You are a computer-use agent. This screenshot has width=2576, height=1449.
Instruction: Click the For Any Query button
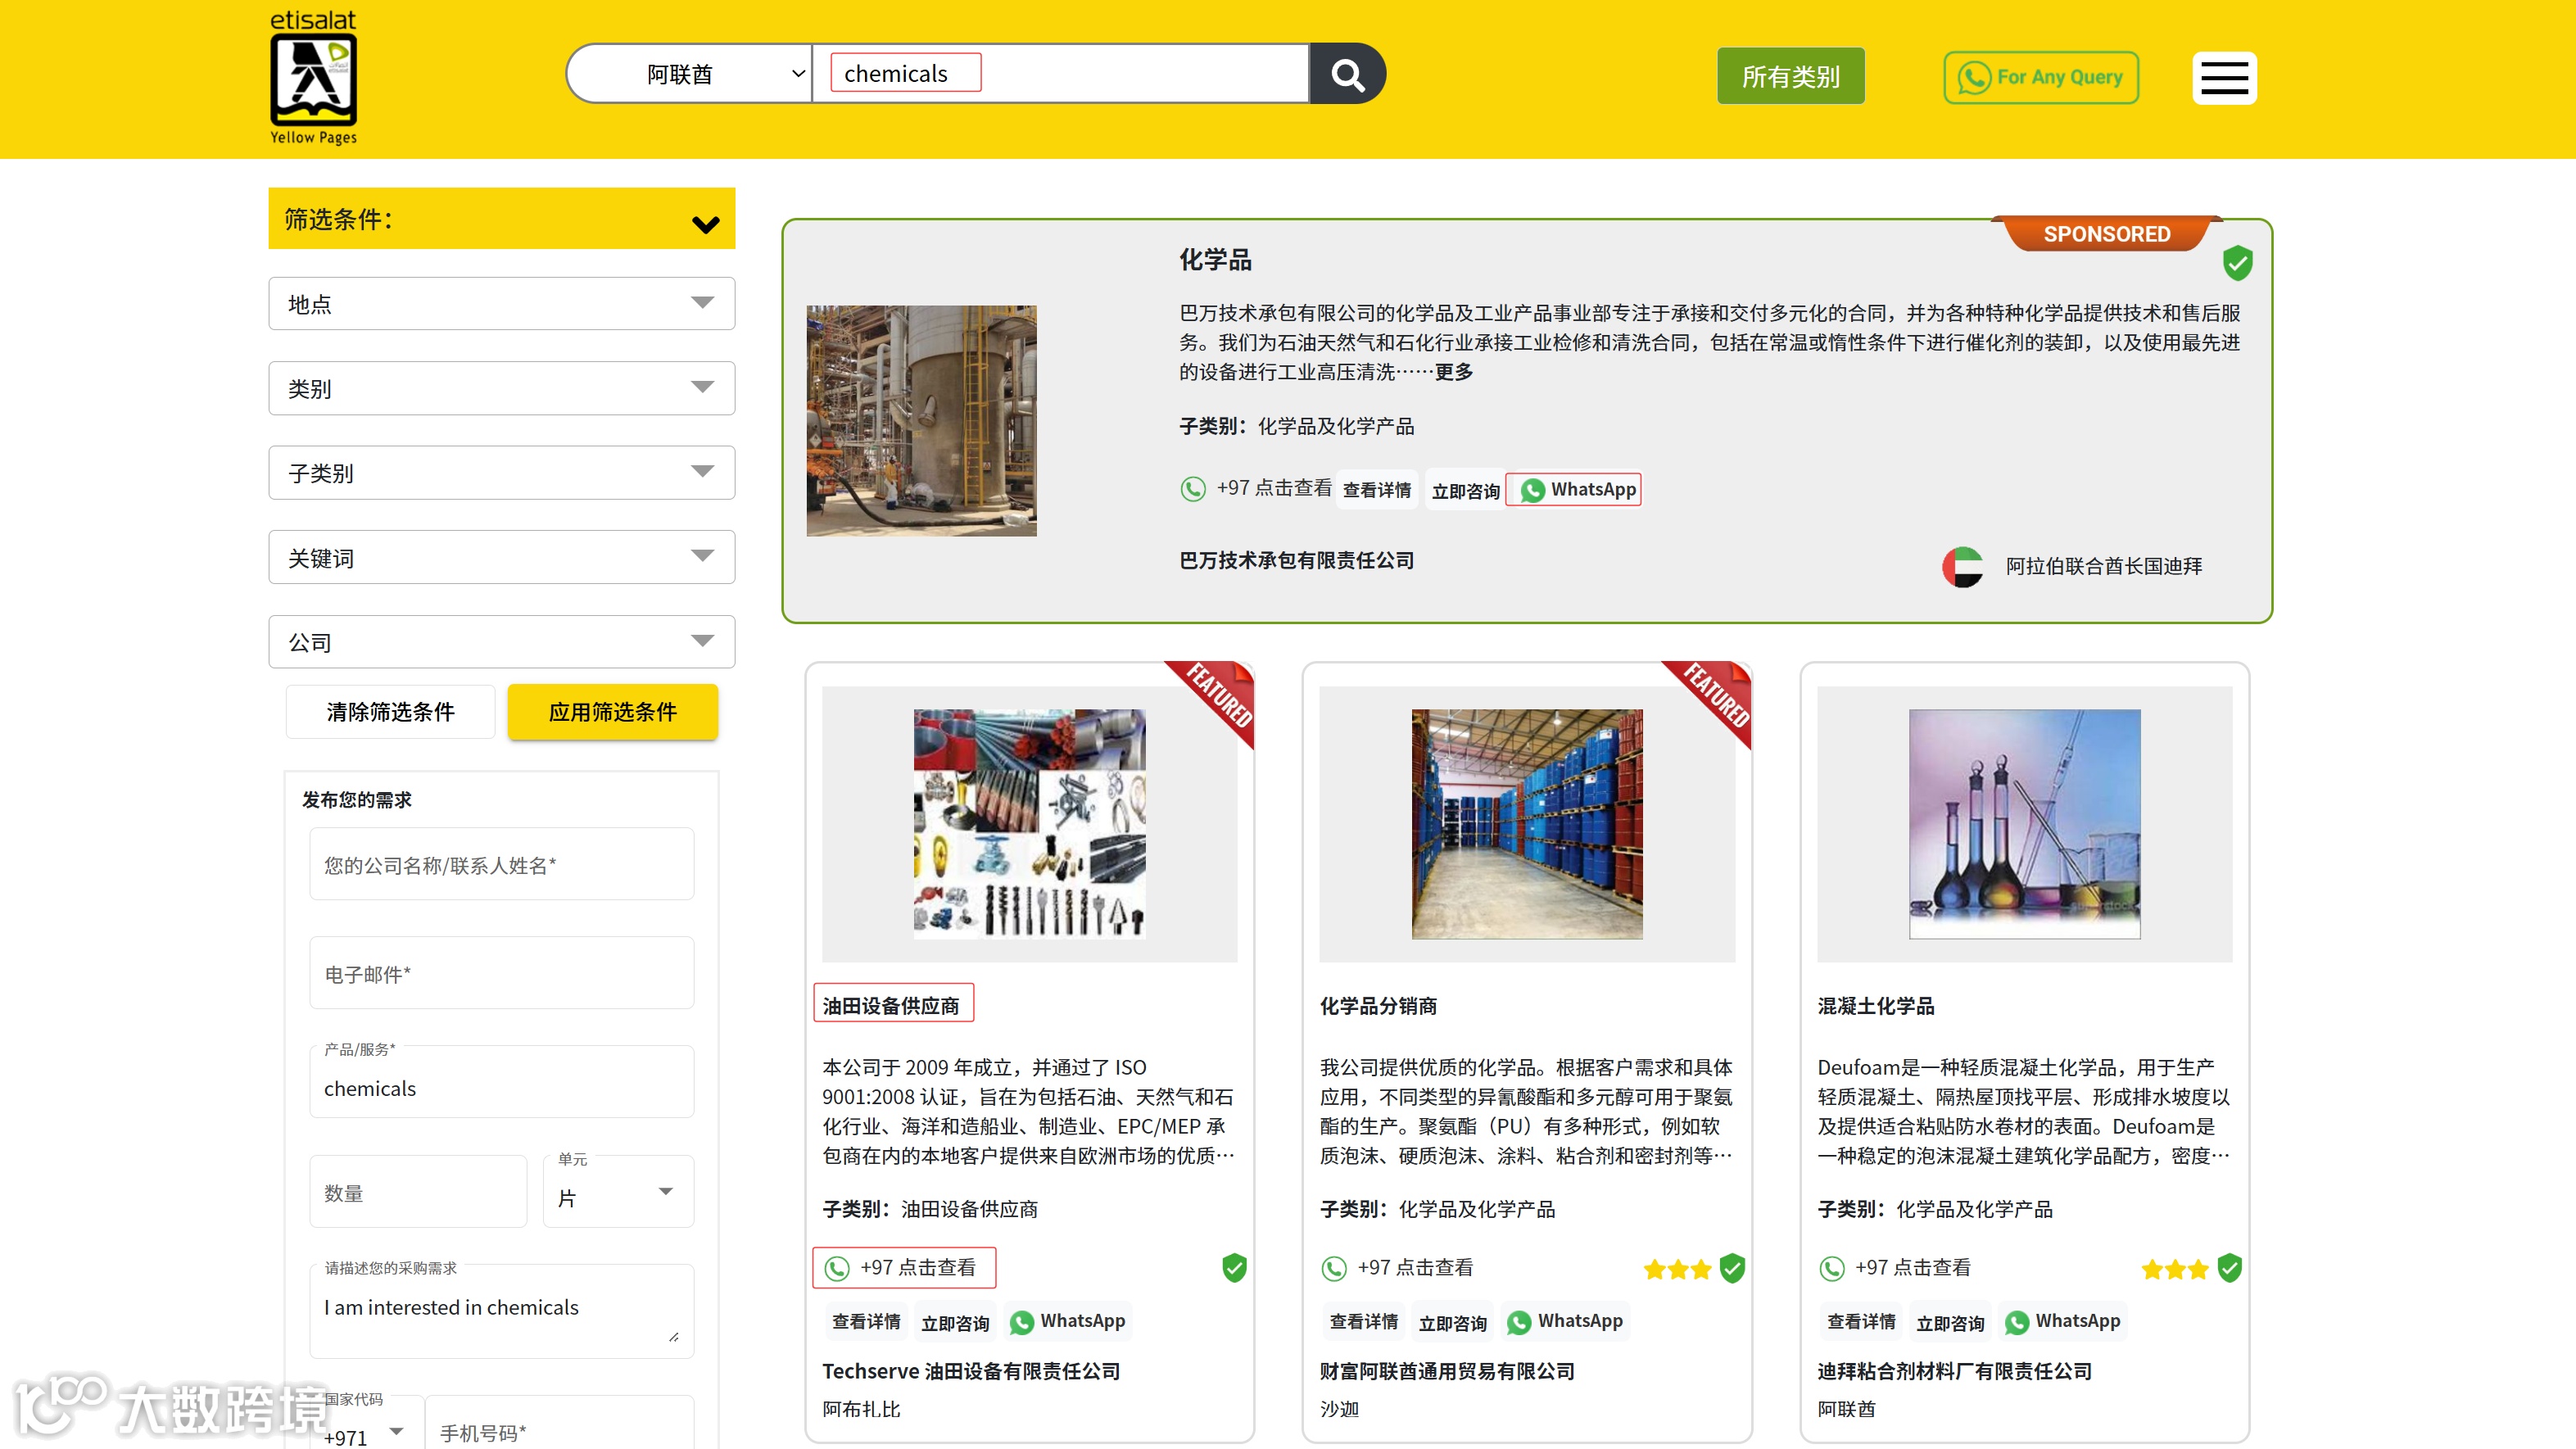tap(2040, 77)
